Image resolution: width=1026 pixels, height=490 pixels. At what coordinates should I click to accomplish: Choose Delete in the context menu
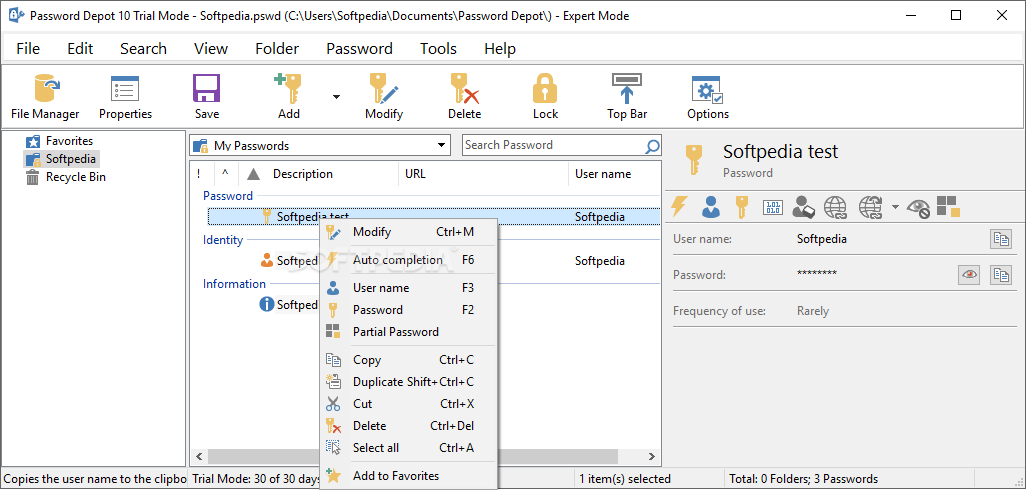tap(408, 426)
